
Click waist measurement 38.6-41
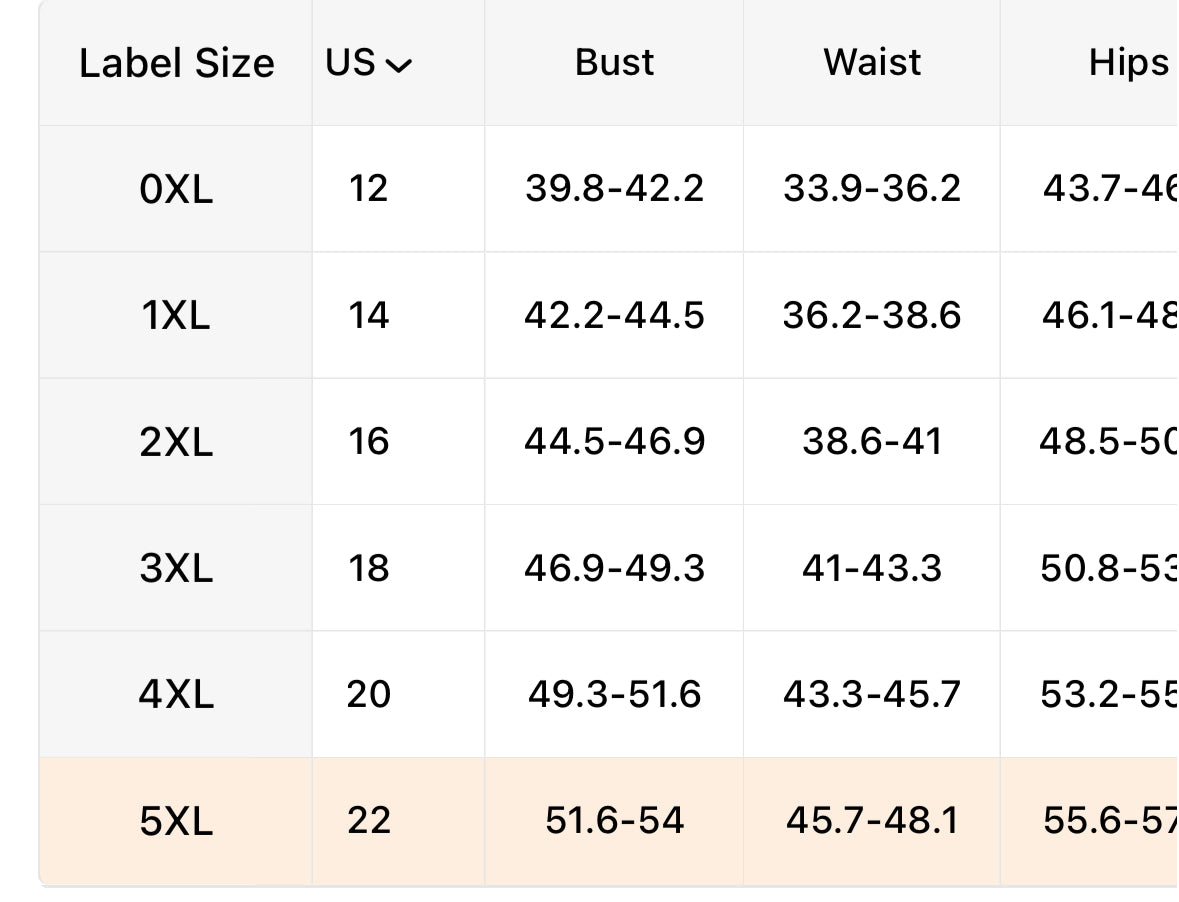click(872, 441)
